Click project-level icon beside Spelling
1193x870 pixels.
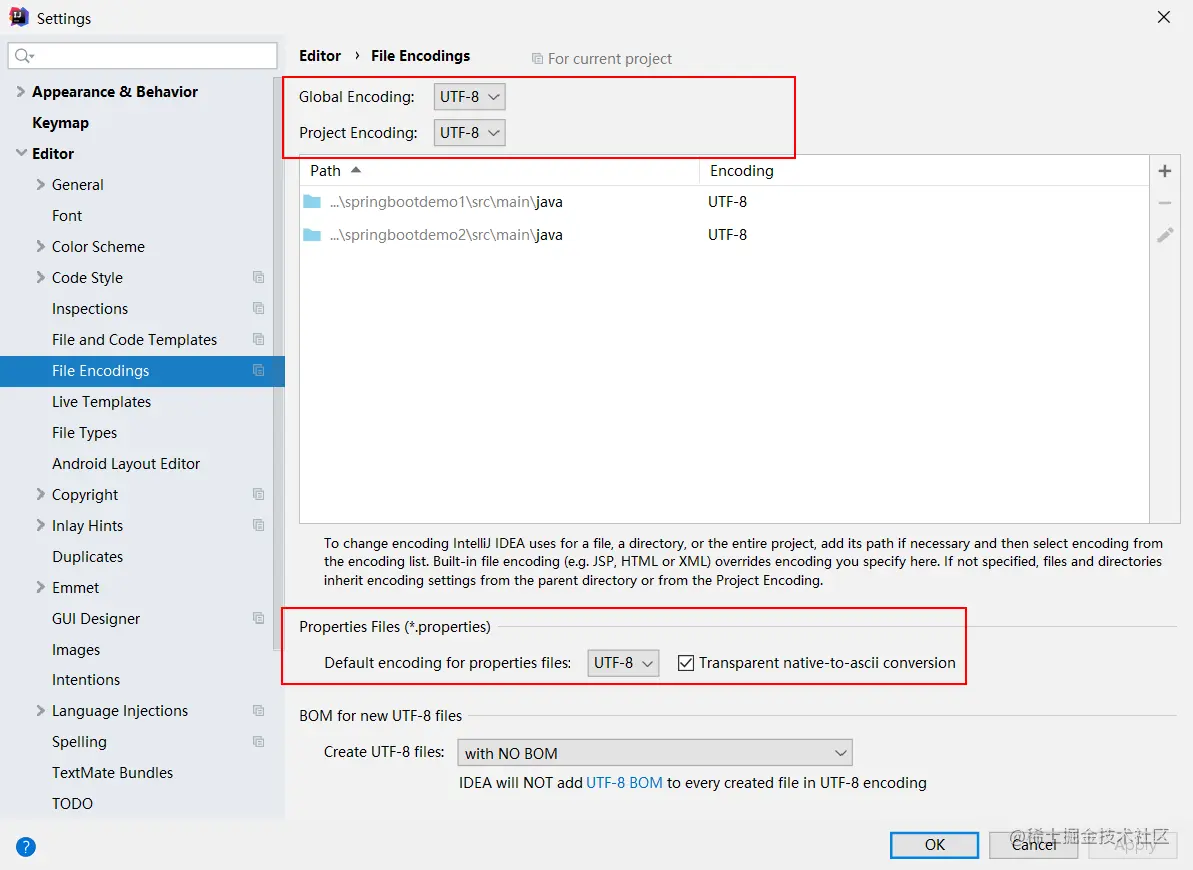(x=259, y=742)
